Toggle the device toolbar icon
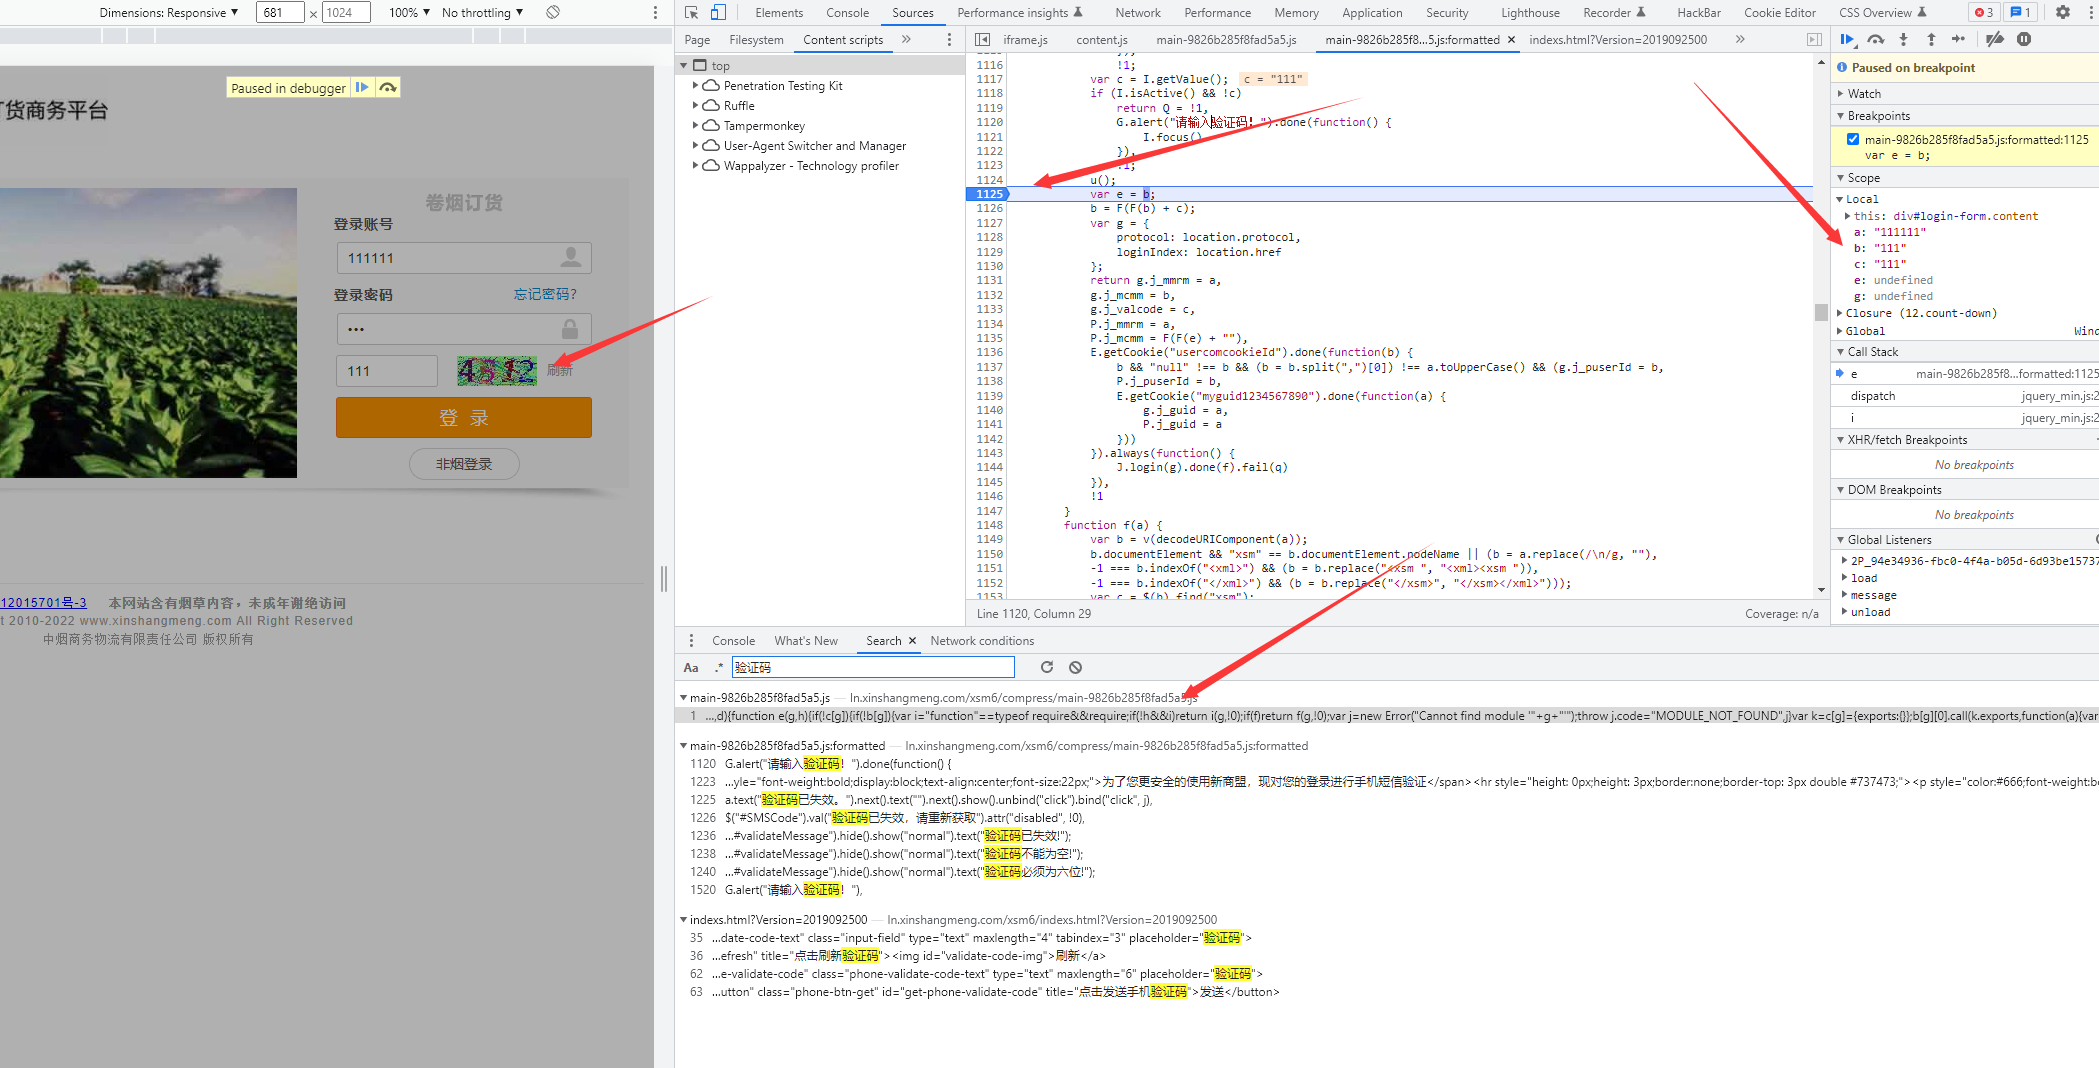This screenshot has width=2099, height=1068. (x=718, y=12)
